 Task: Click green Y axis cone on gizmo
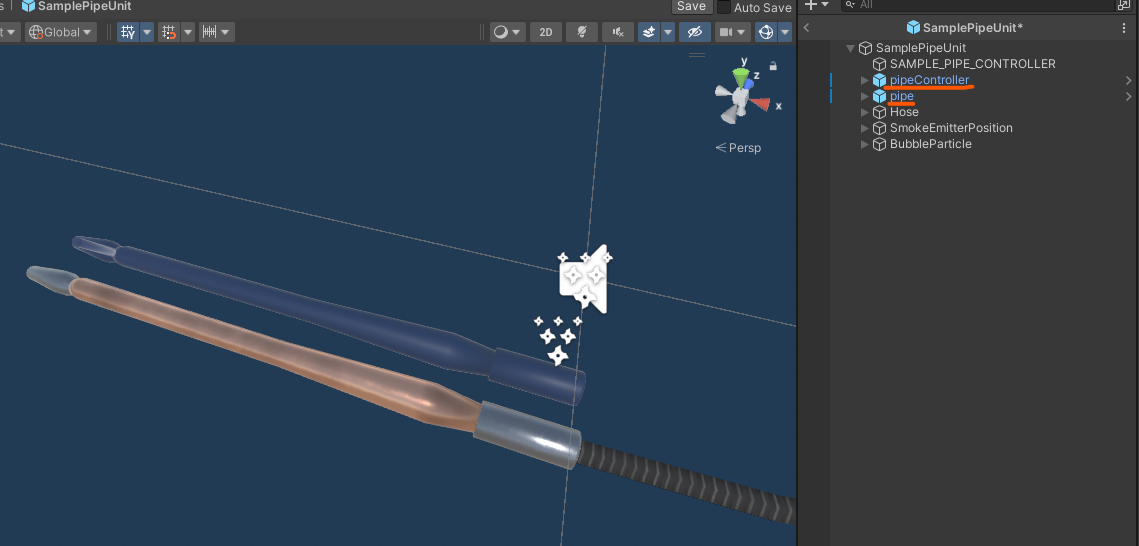click(x=740, y=76)
